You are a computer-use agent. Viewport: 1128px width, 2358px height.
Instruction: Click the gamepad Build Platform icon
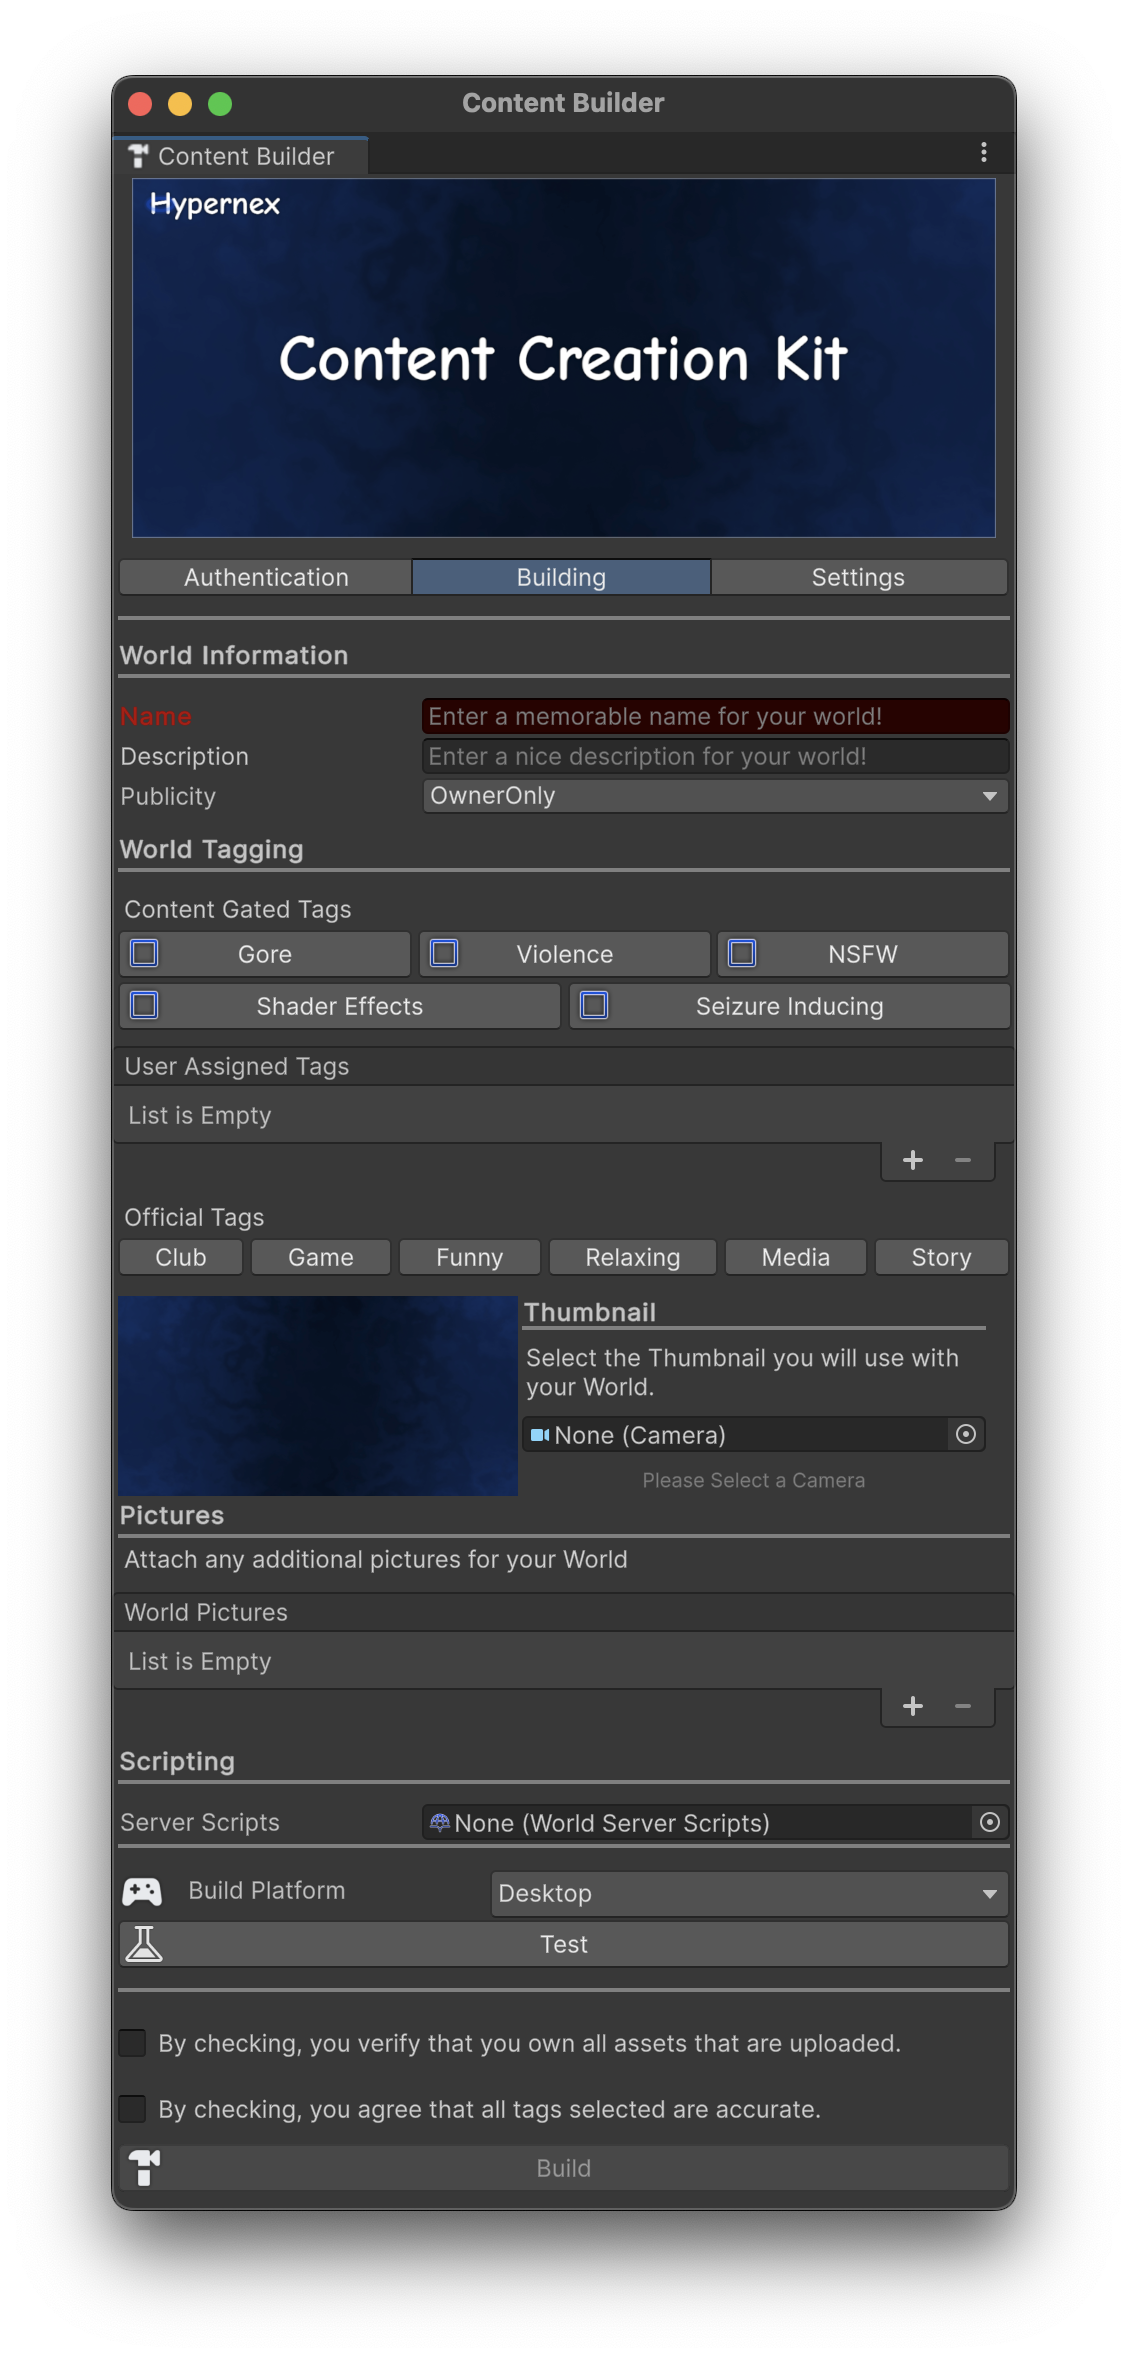click(142, 1891)
